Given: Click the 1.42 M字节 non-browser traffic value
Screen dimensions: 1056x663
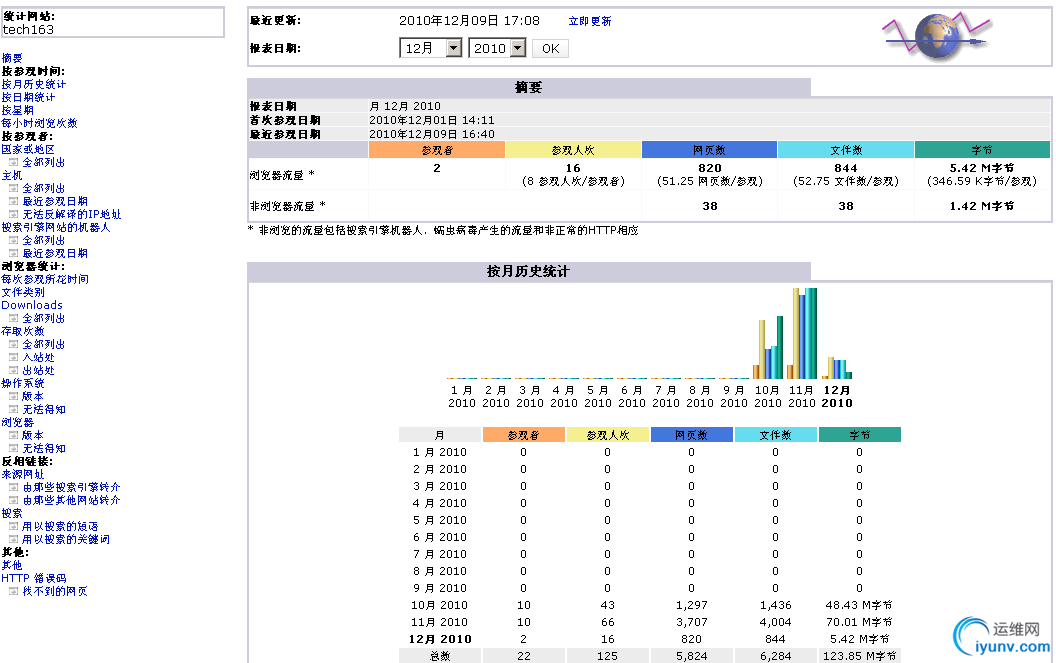Looking at the screenshot, I should coord(981,206).
